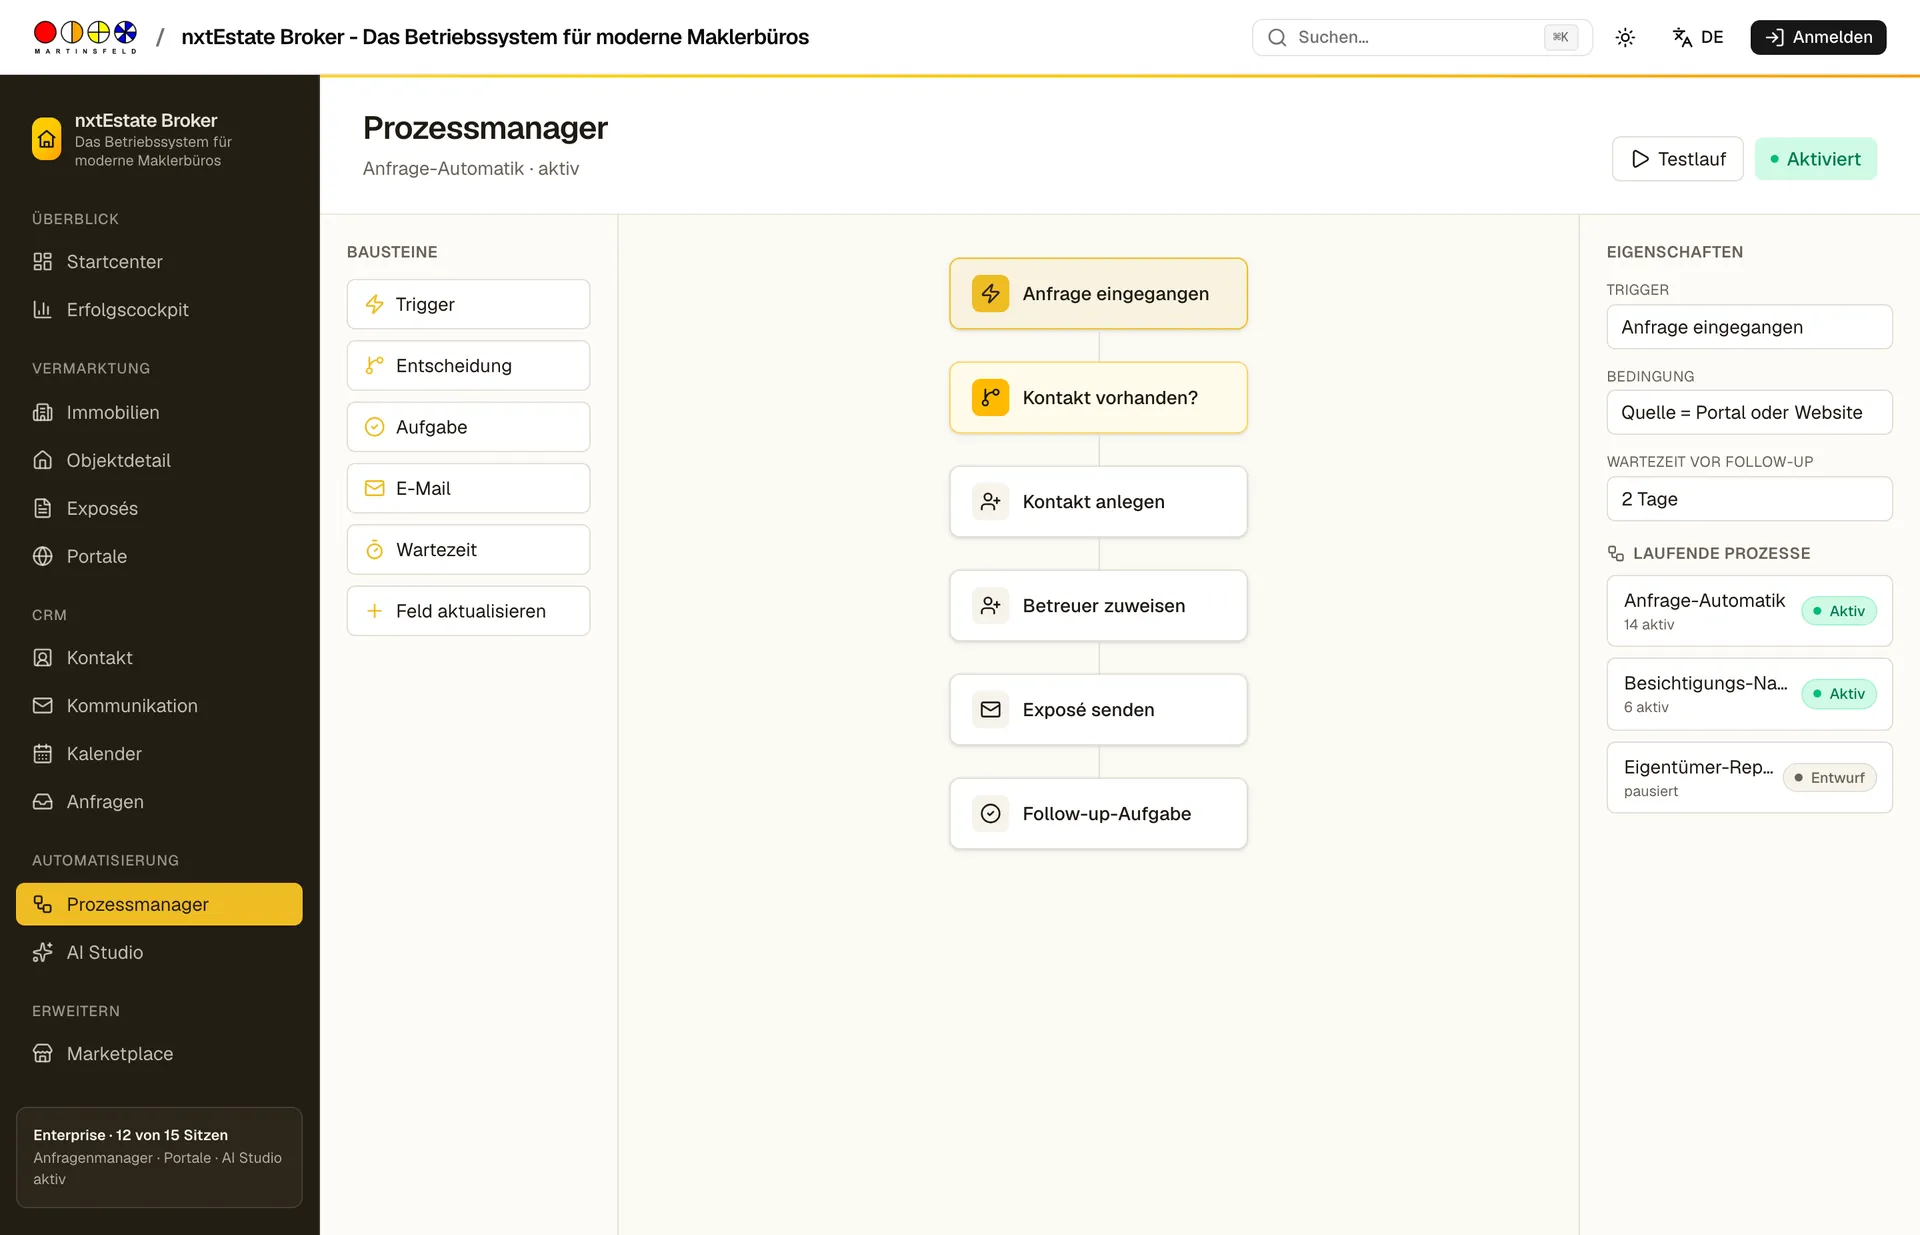Click the Wartezeit field 2 Tage
The height and width of the screenshot is (1235, 1920).
(1749, 499)
